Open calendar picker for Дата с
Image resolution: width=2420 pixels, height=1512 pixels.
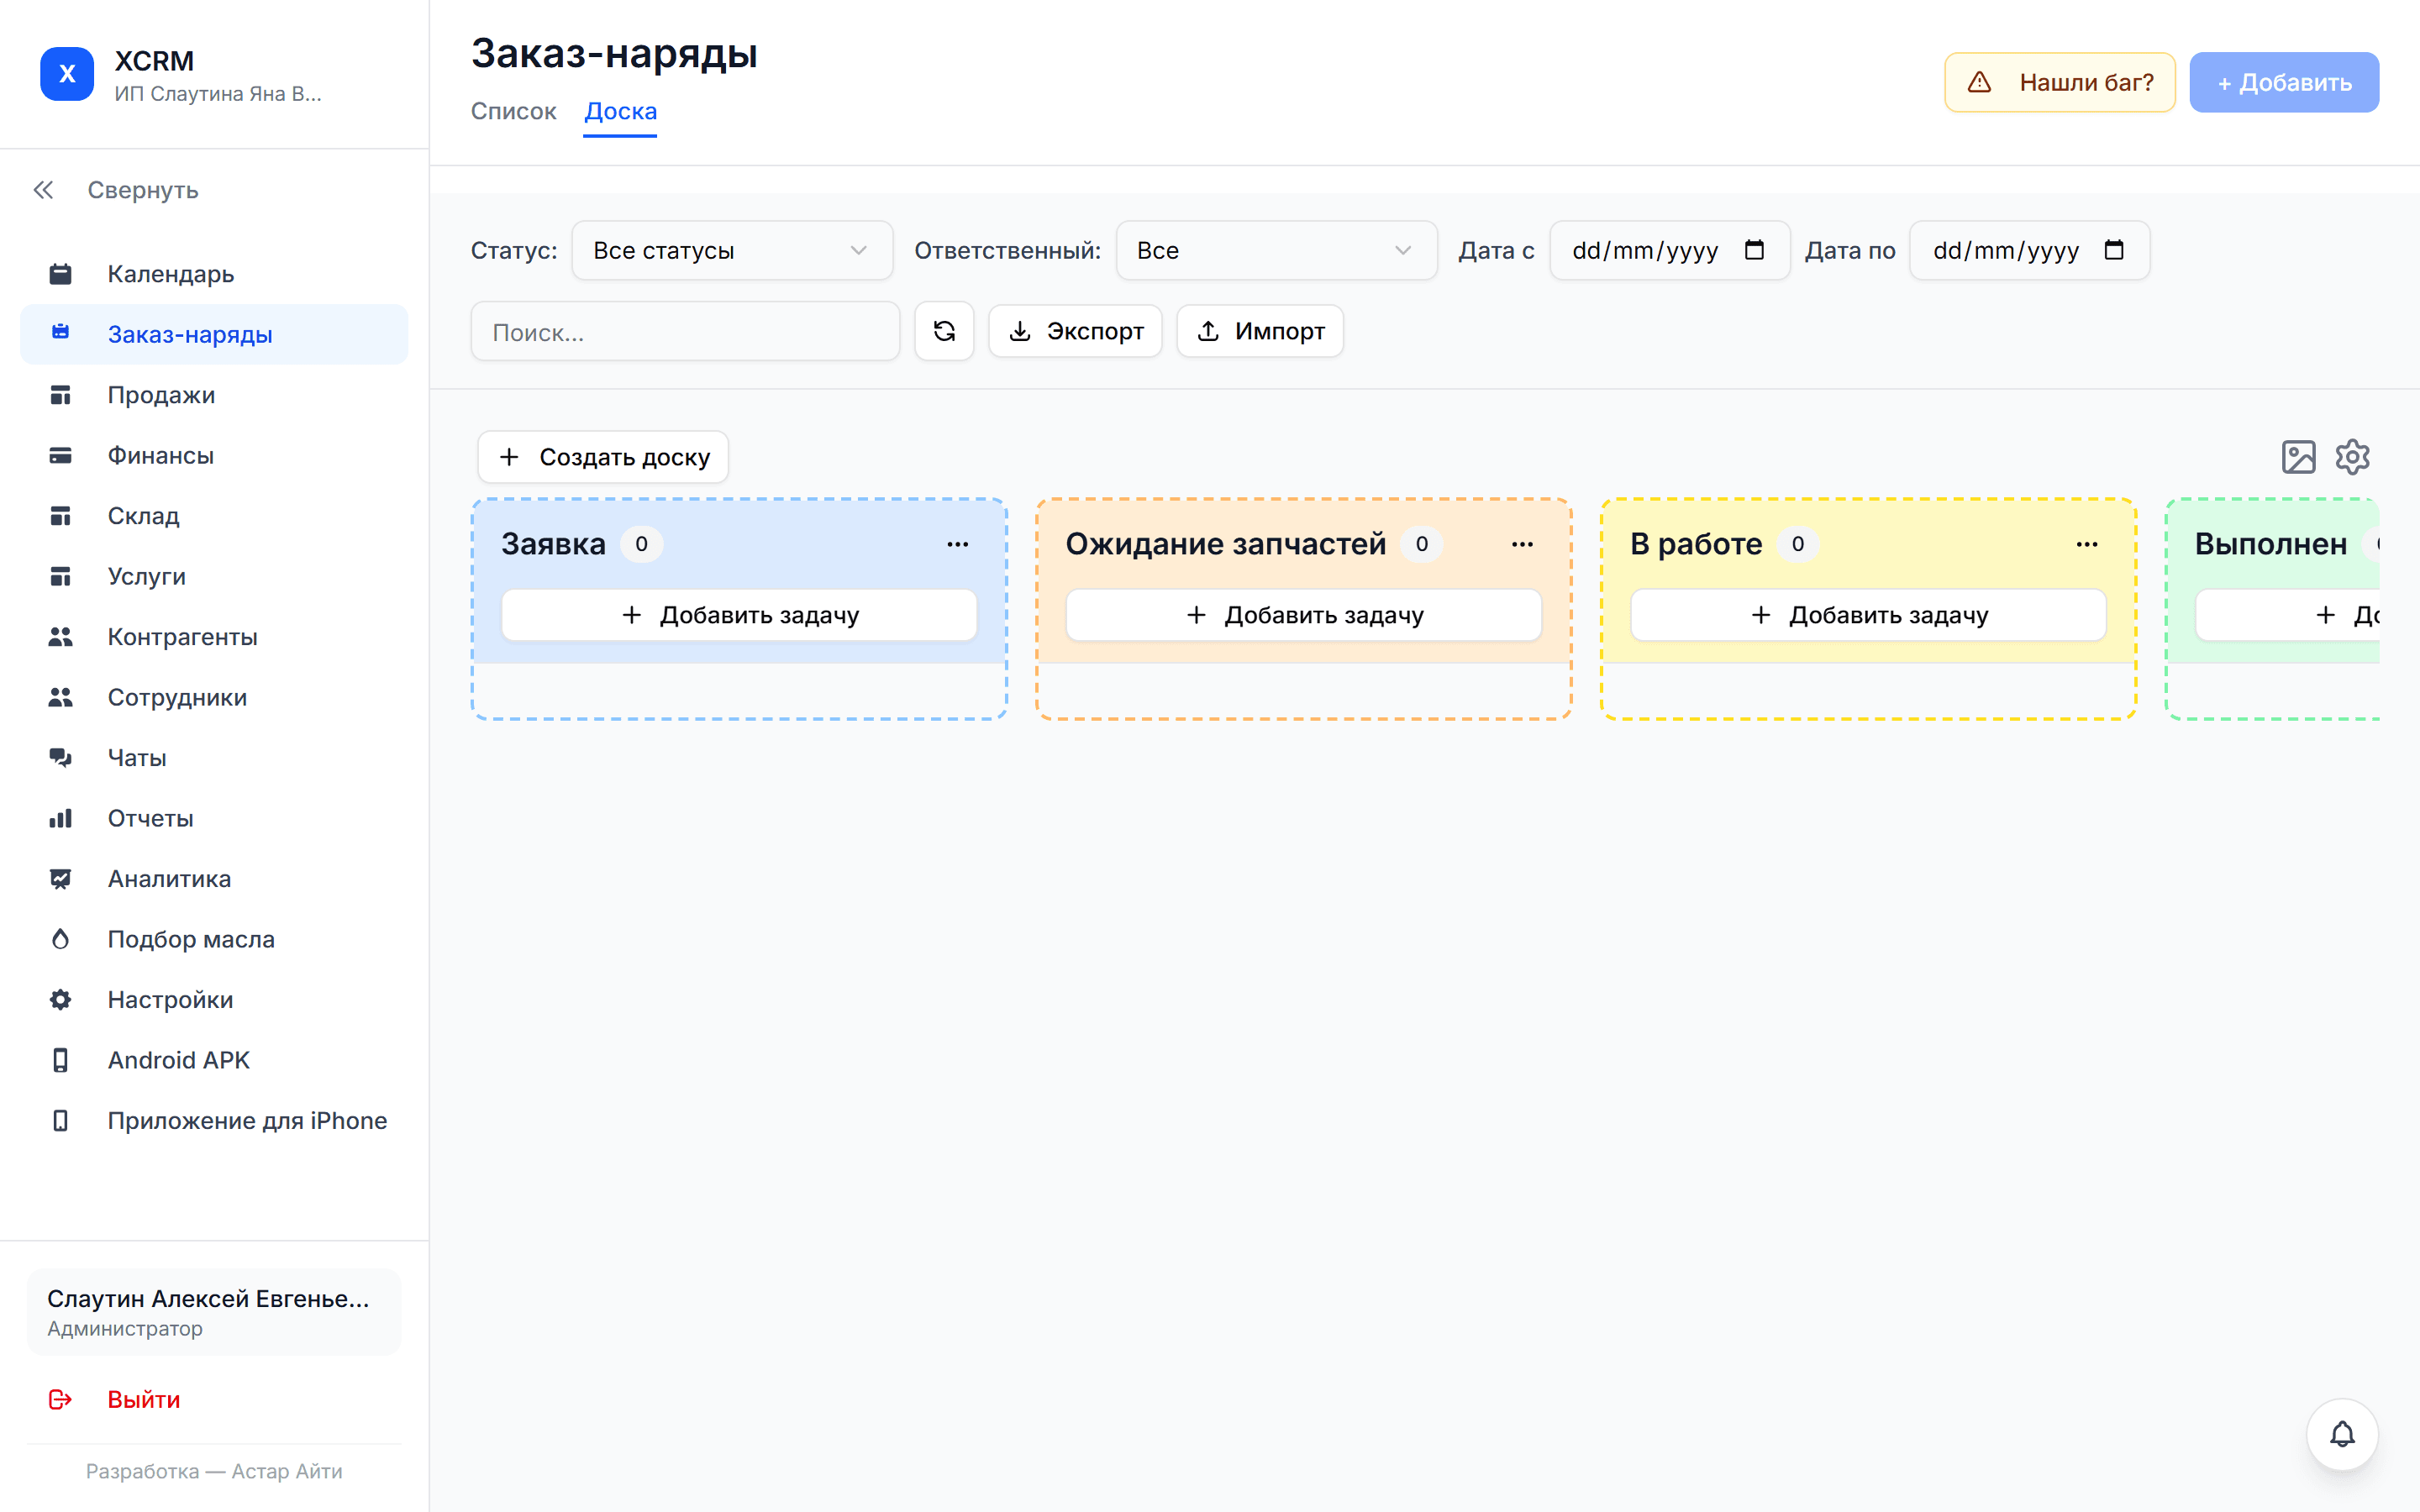point(1754,249)
